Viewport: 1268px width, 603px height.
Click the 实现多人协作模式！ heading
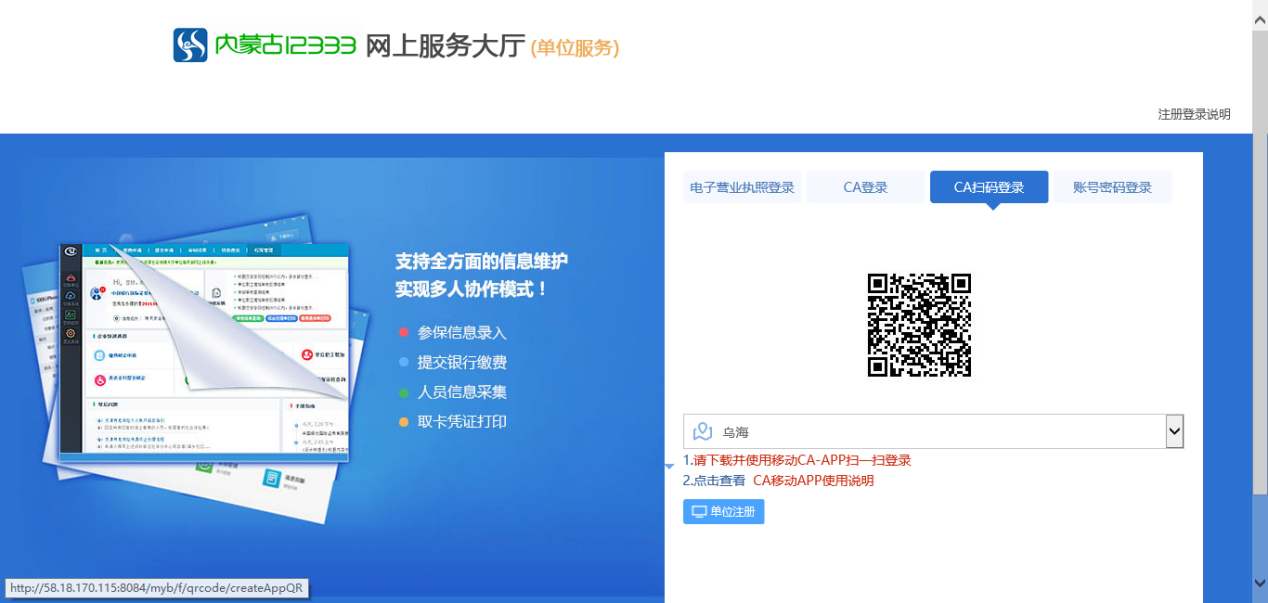pos(472,289)
